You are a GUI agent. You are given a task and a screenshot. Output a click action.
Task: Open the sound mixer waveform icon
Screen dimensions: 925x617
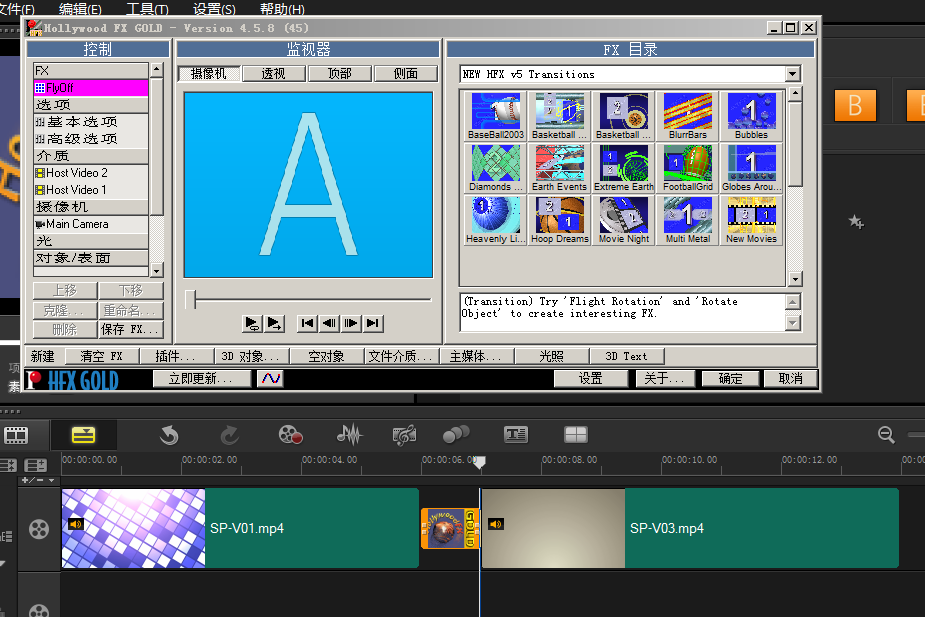click(349, 435)
